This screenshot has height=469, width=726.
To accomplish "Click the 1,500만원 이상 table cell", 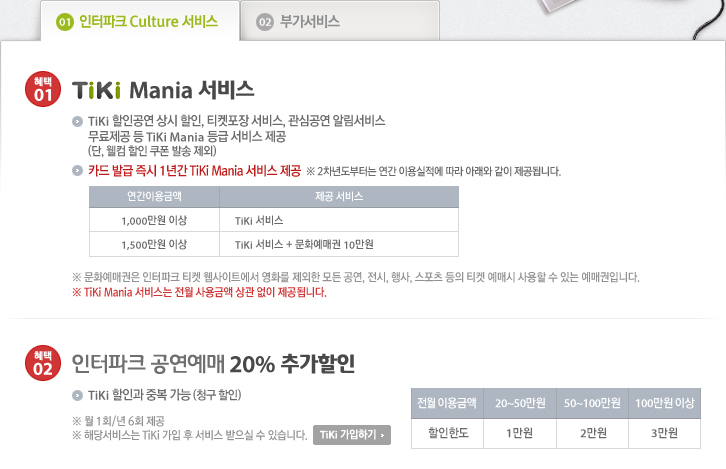I will [154, 244].
